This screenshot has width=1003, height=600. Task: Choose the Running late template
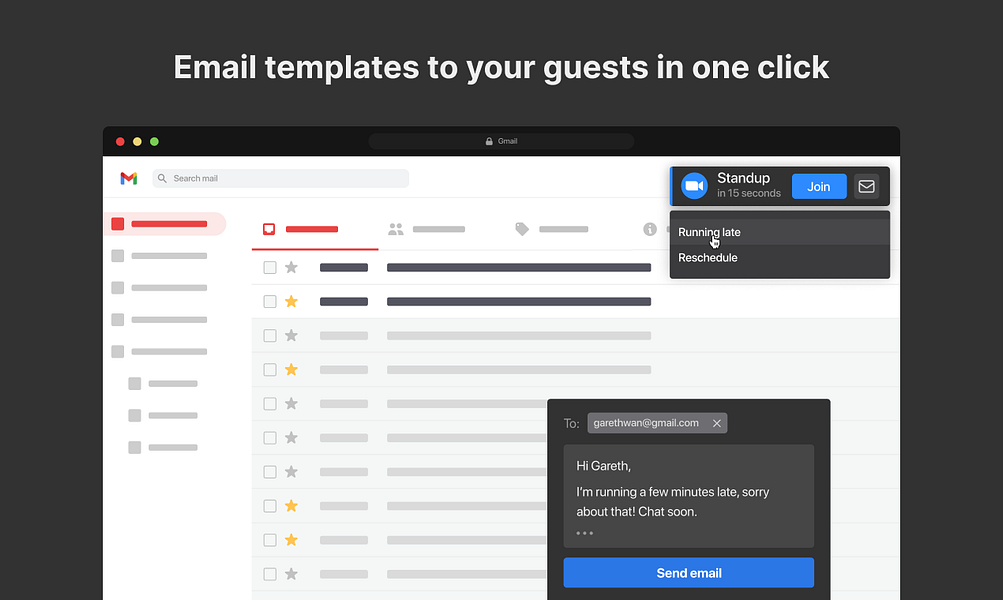pyautogui.click(x=779, y=232)
